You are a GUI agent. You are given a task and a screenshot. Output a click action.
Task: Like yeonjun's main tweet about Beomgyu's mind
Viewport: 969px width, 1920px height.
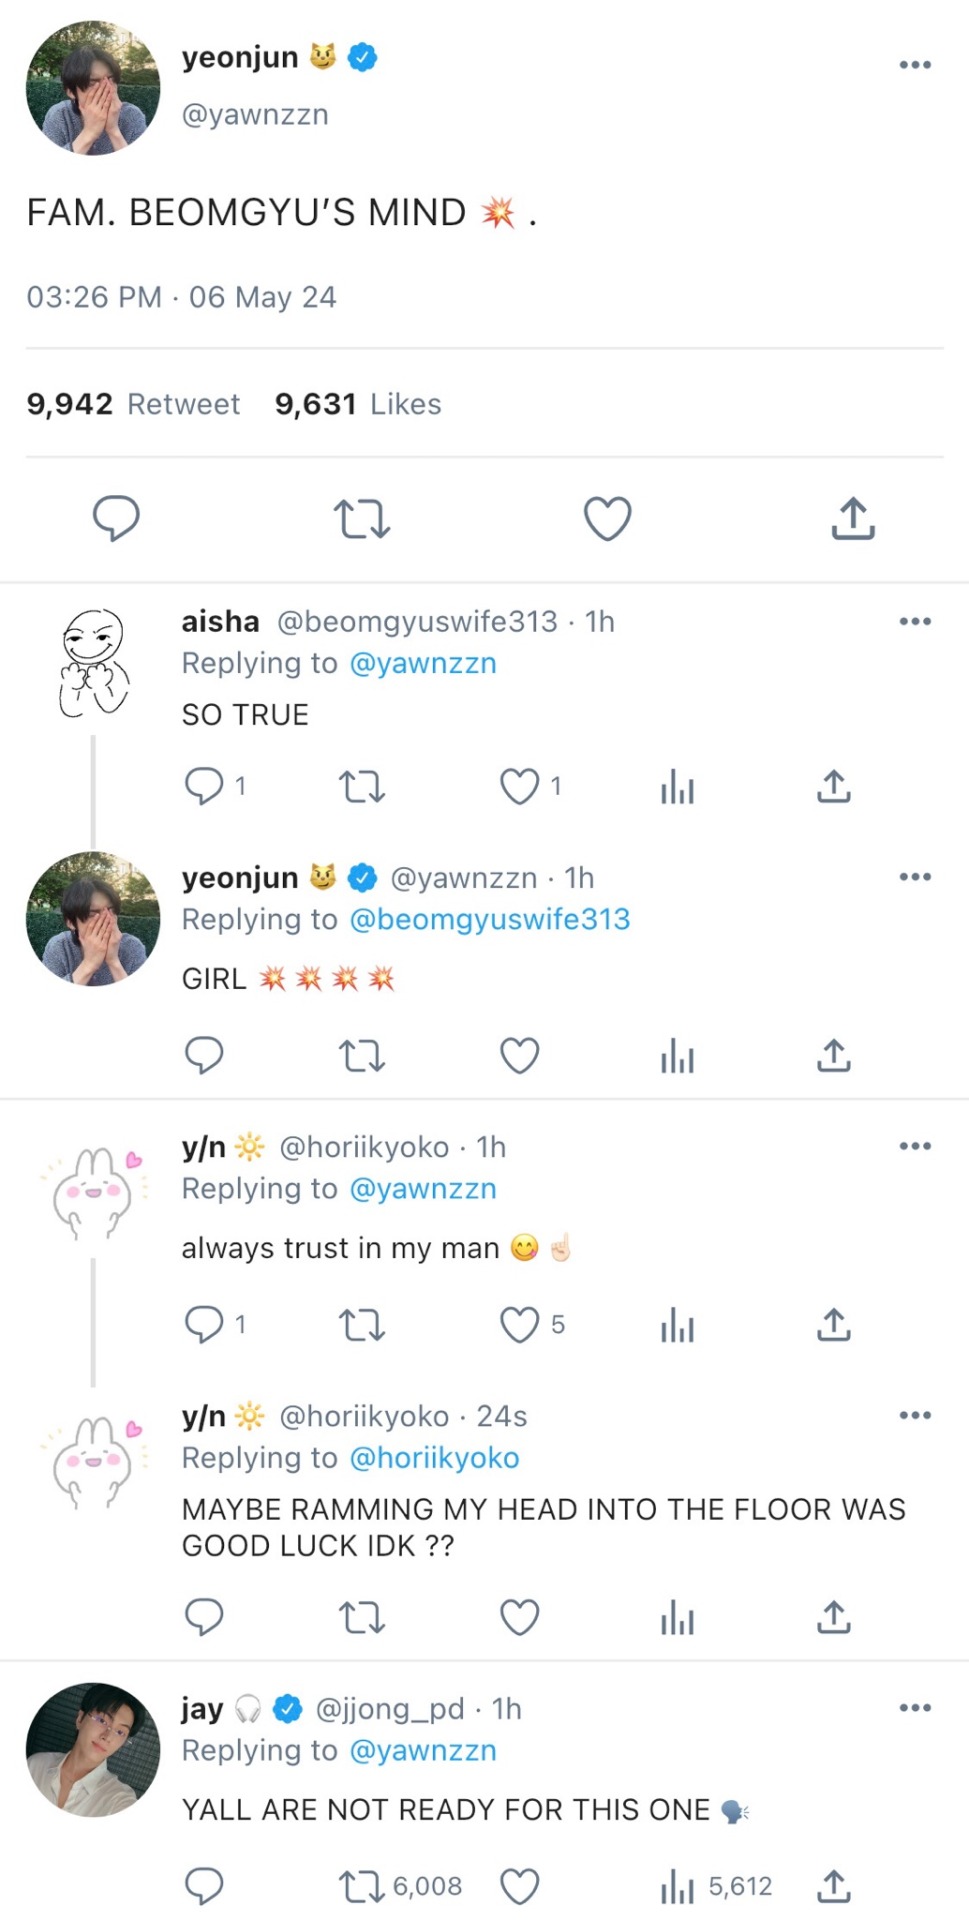point(607,519)
